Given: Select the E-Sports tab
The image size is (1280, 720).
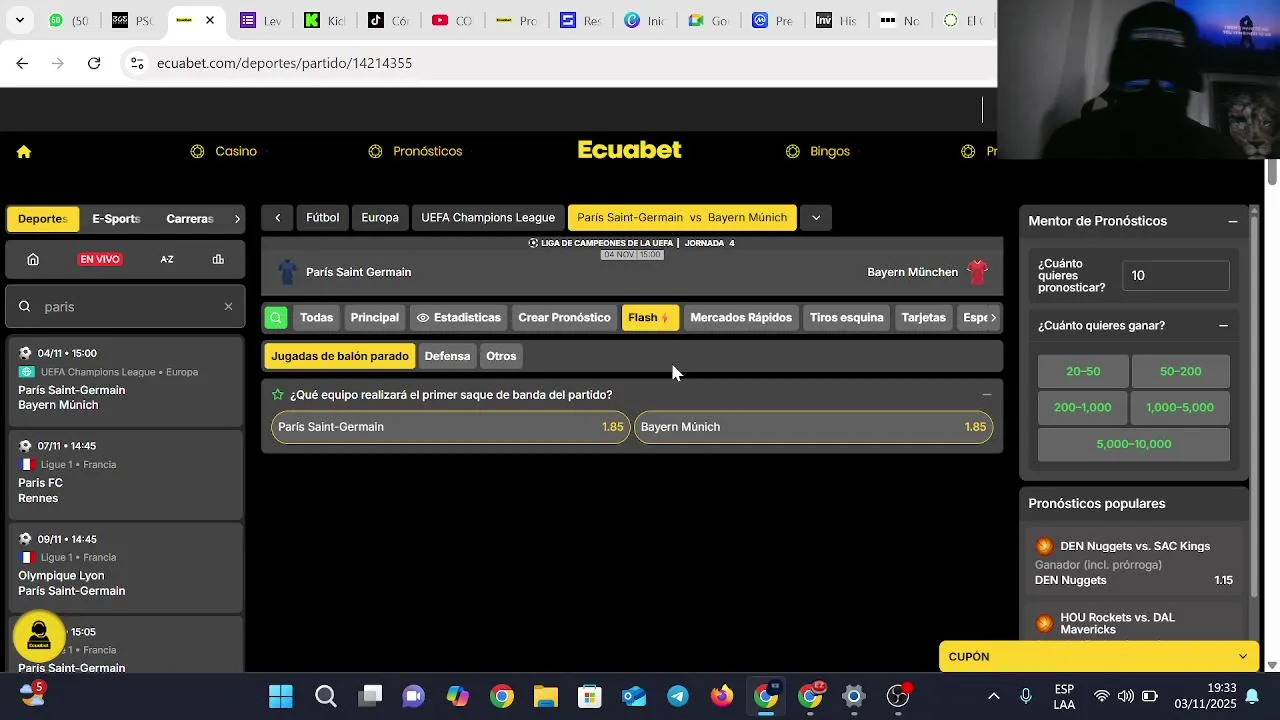Looking at the screenshot, I should 116,219.
